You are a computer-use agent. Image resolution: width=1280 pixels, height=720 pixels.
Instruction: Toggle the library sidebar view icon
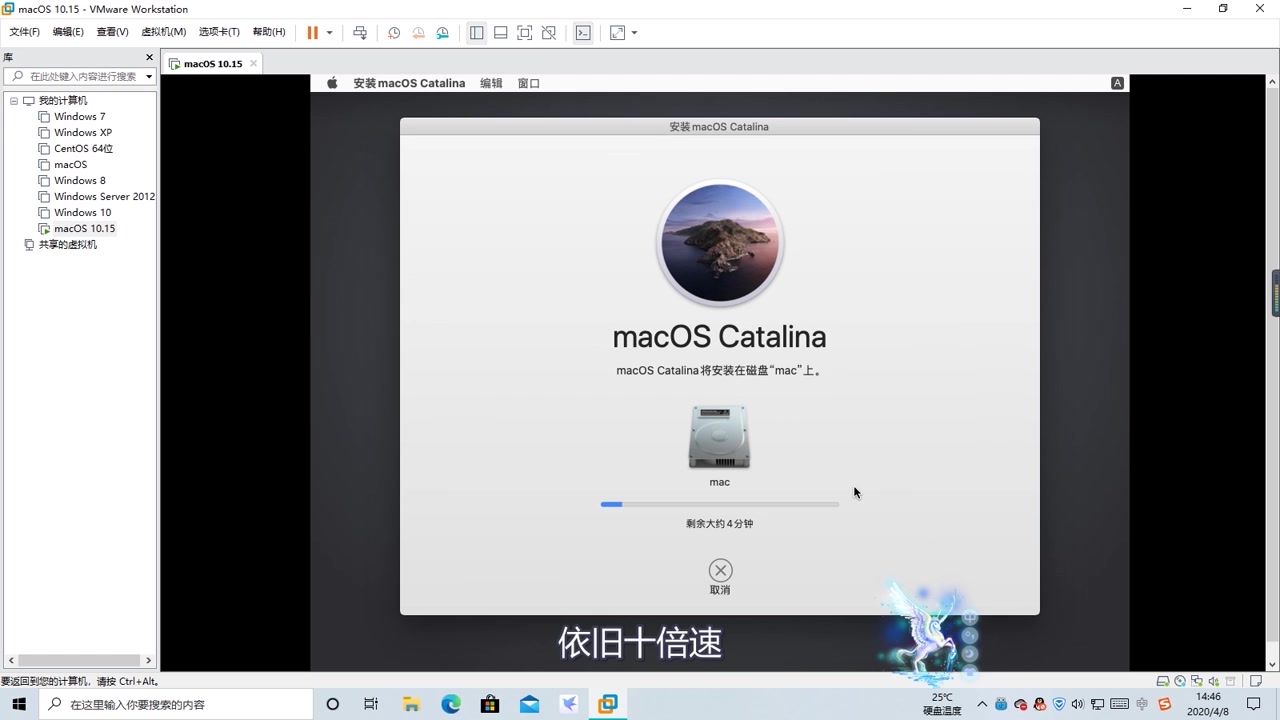476,32
